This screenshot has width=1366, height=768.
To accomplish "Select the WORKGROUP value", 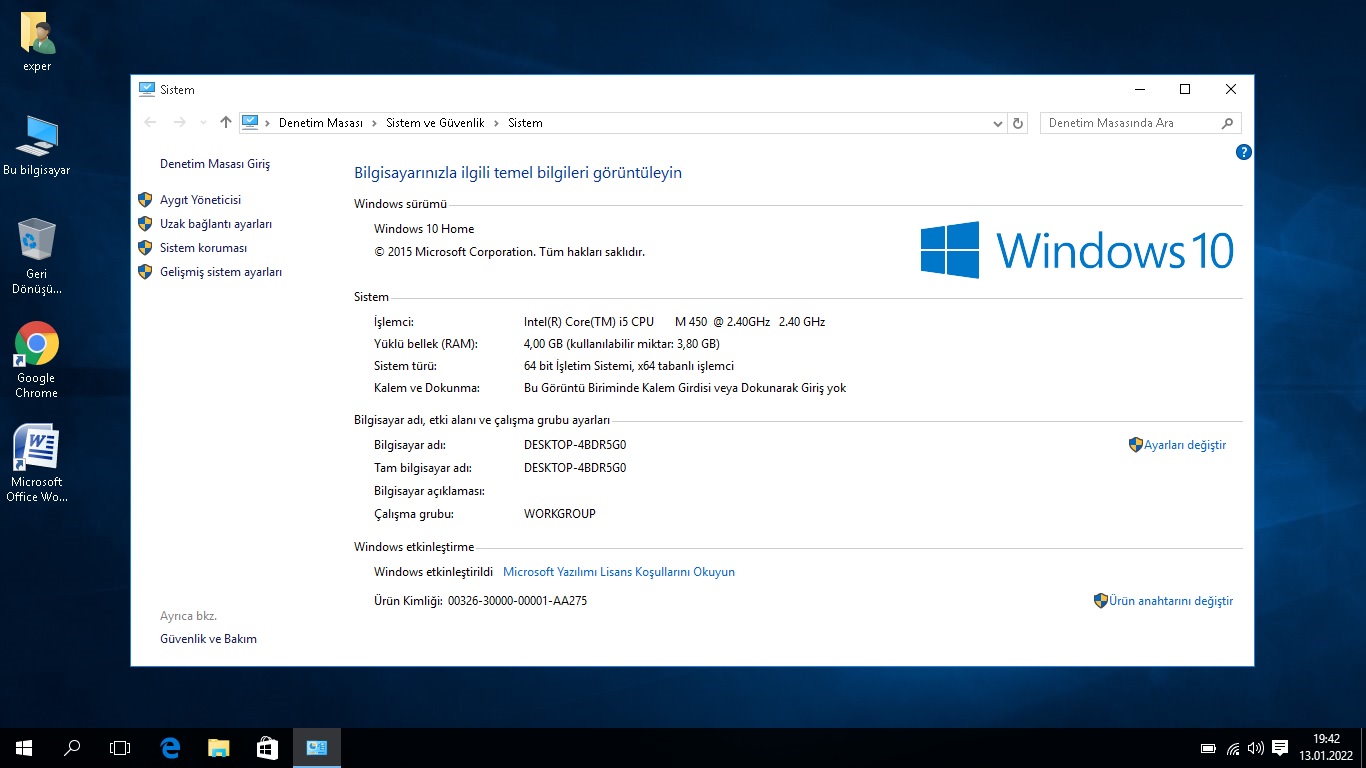I will tap(560, 514).
